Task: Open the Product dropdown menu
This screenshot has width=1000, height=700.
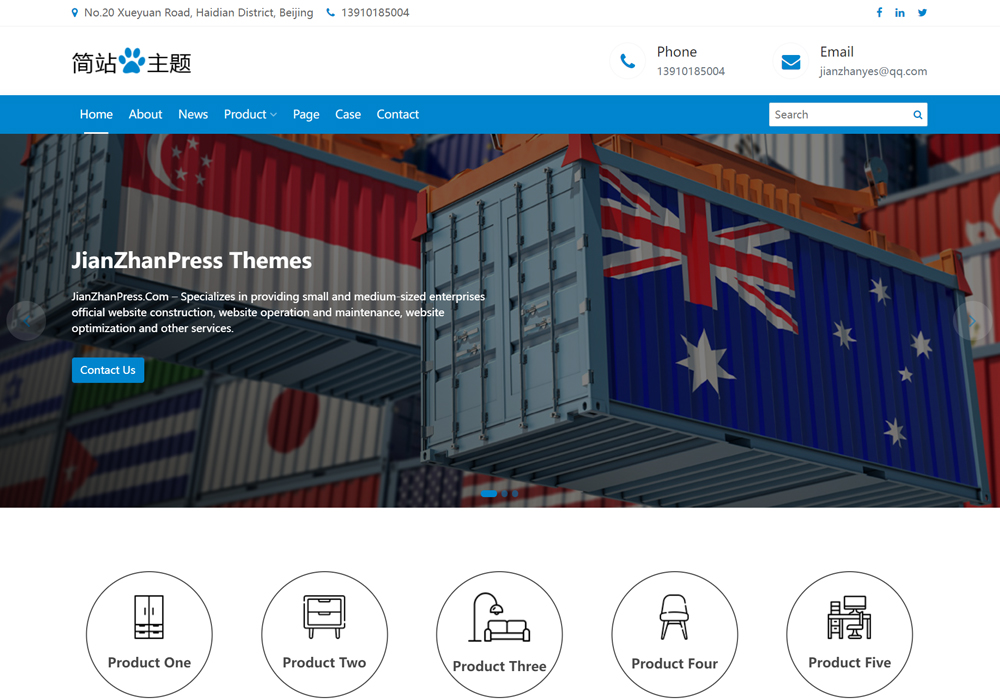Action: 249,114
